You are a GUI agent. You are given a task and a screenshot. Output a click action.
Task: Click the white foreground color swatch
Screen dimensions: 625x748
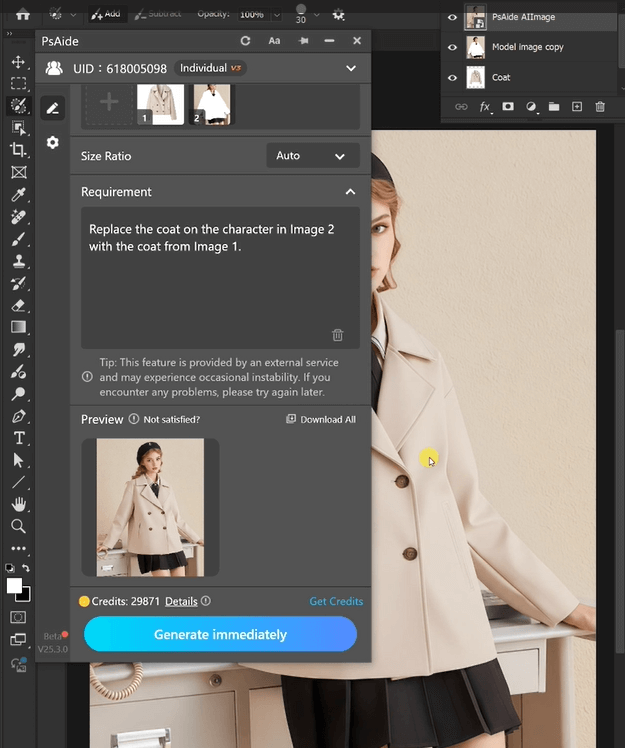point(13,585)
